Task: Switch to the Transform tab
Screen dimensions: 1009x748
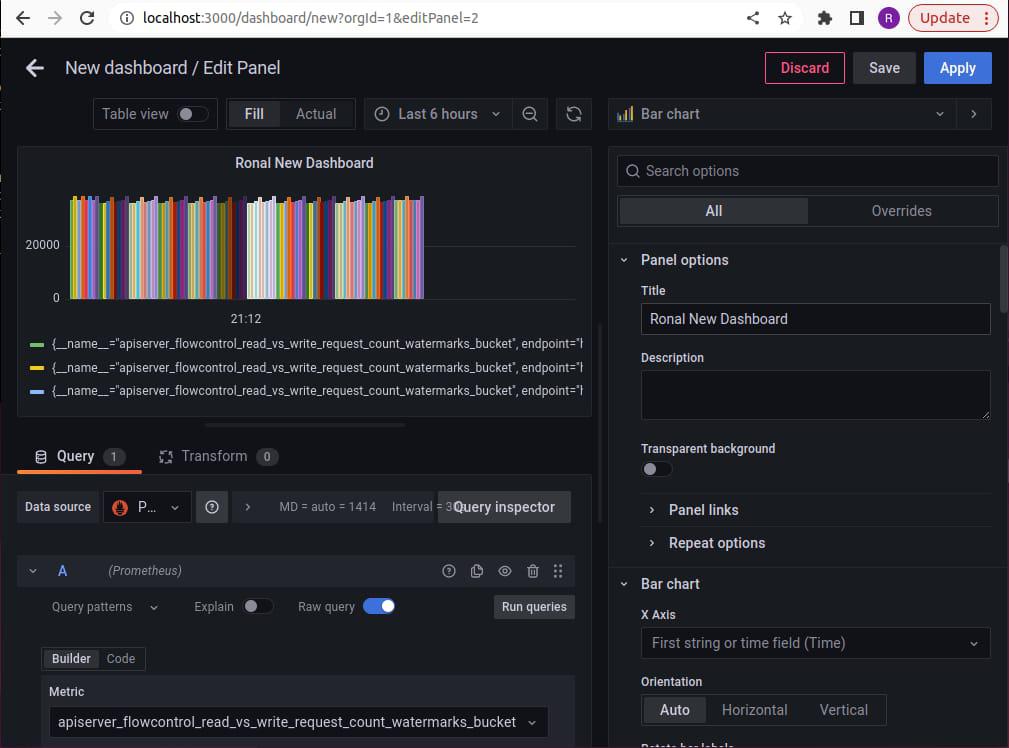Action: click(x=218, y=456)
